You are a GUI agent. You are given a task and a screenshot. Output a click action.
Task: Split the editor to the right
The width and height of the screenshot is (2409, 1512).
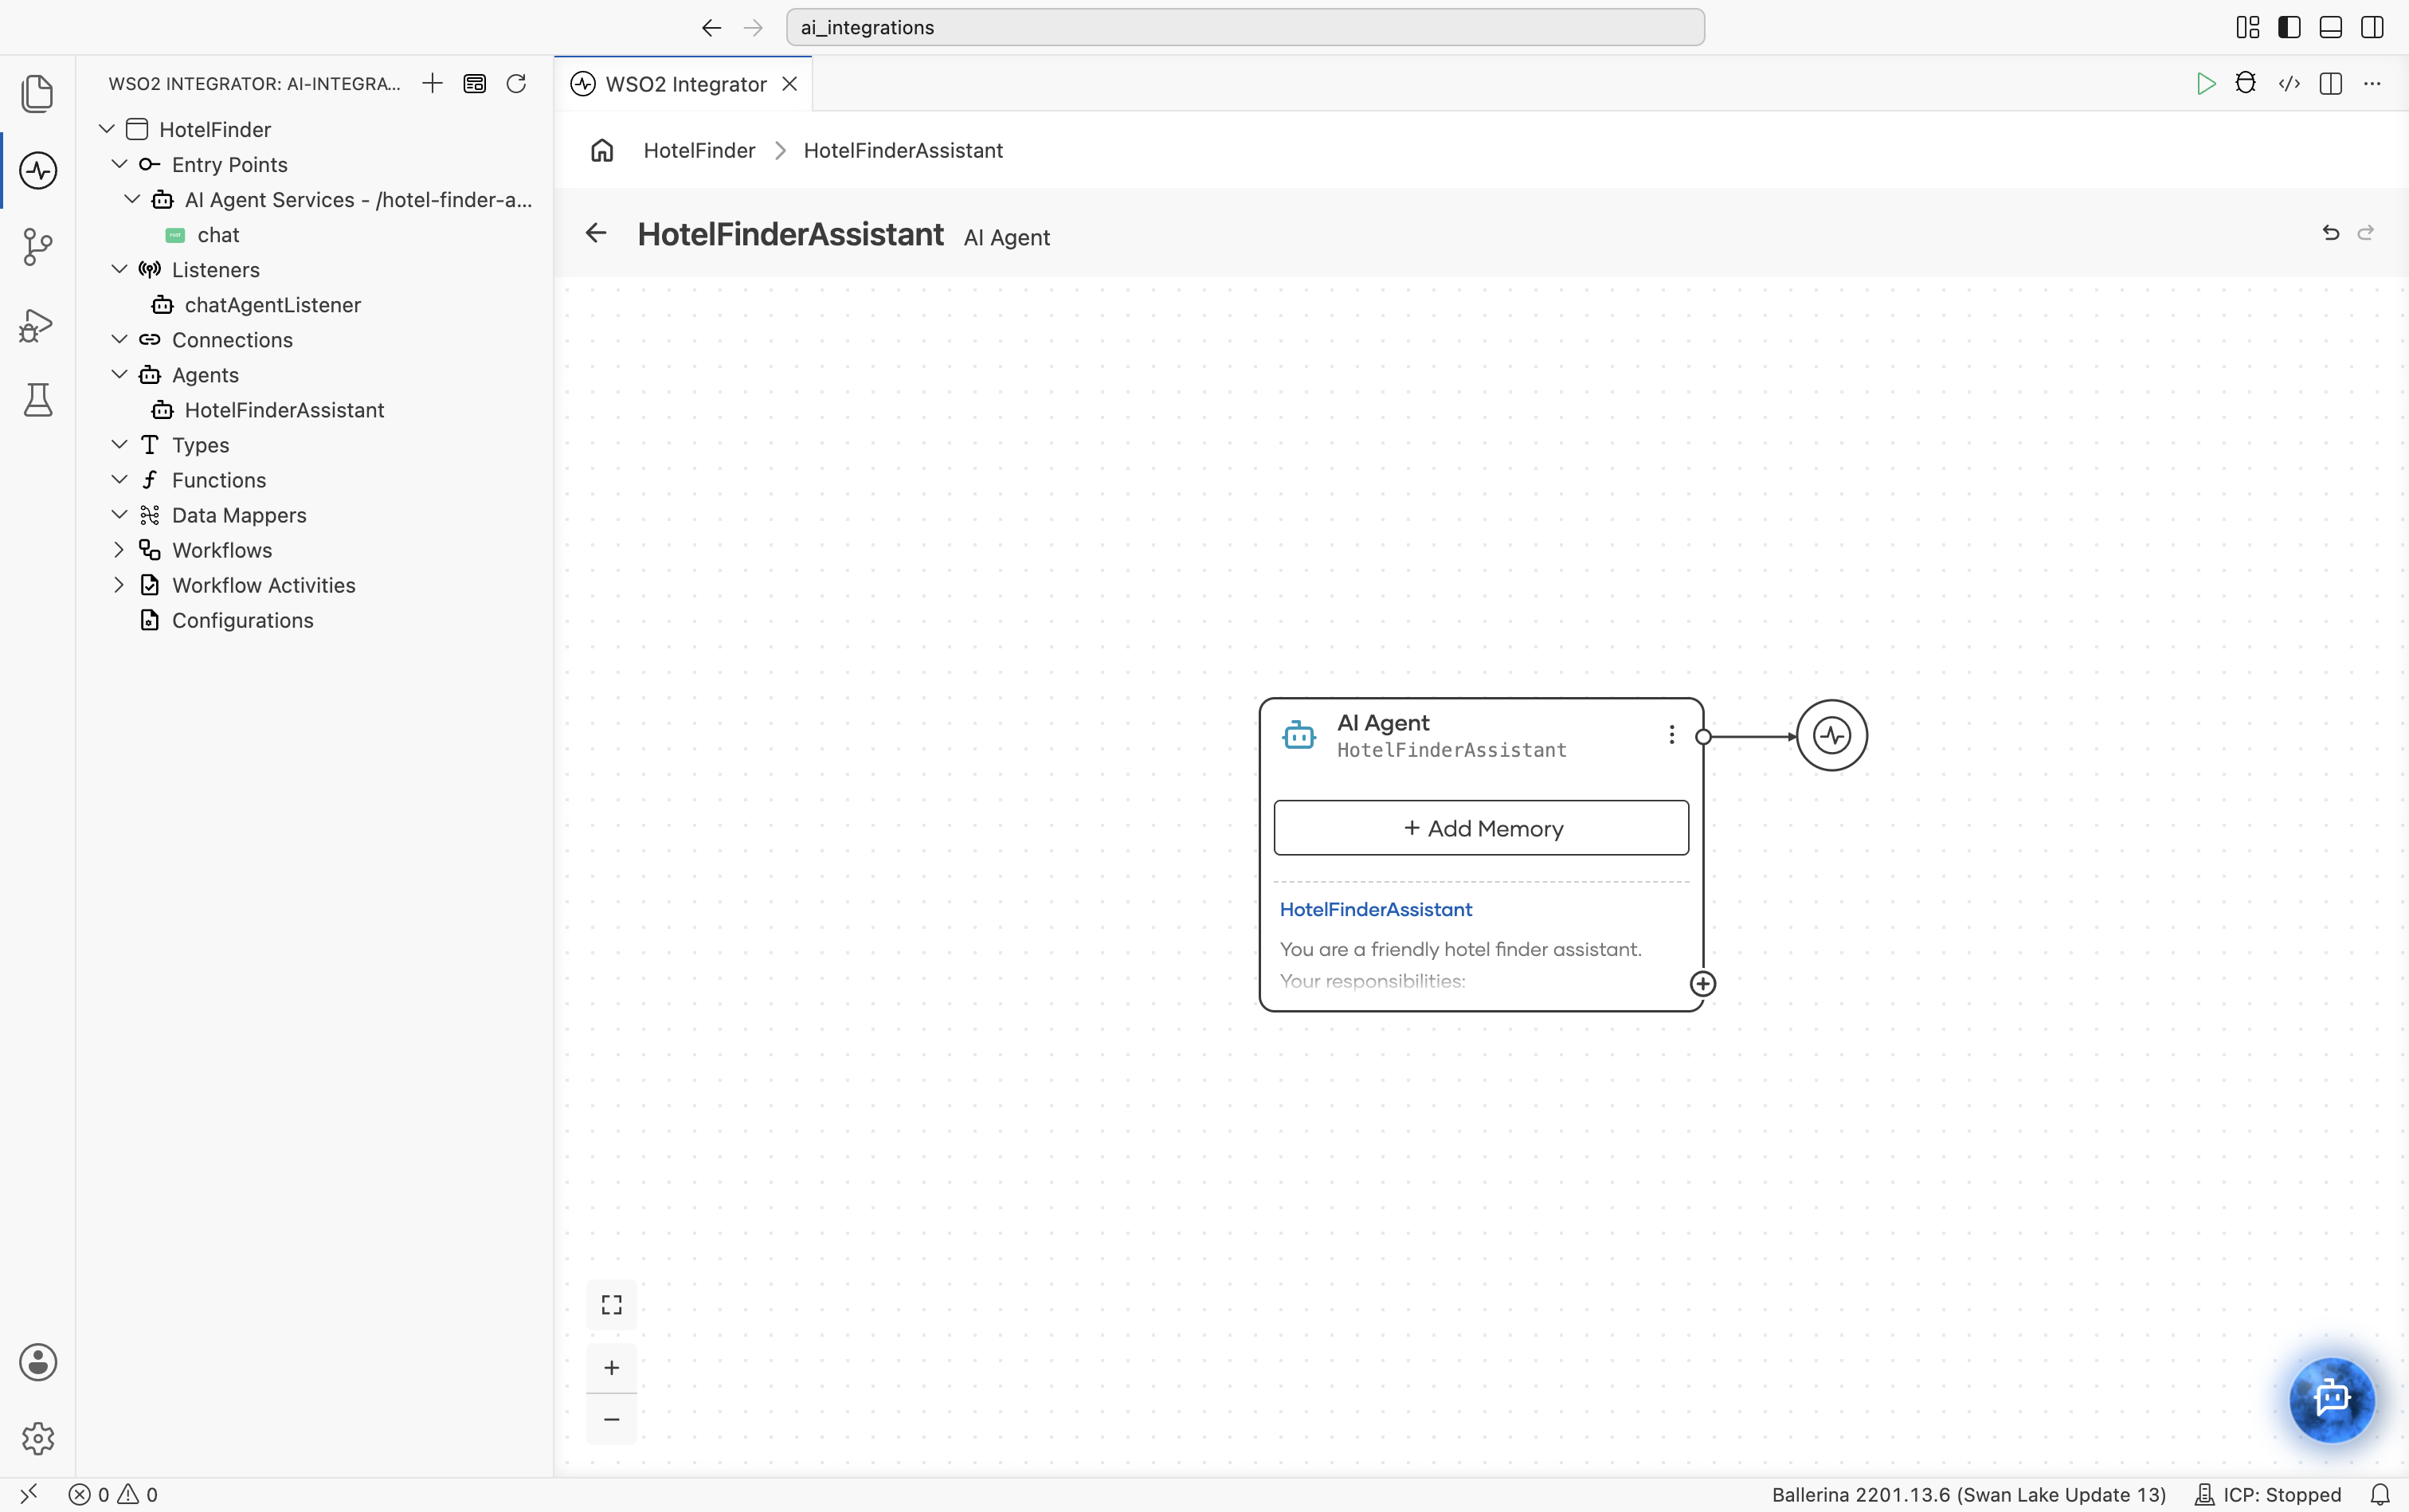[x=2330, y=83]
